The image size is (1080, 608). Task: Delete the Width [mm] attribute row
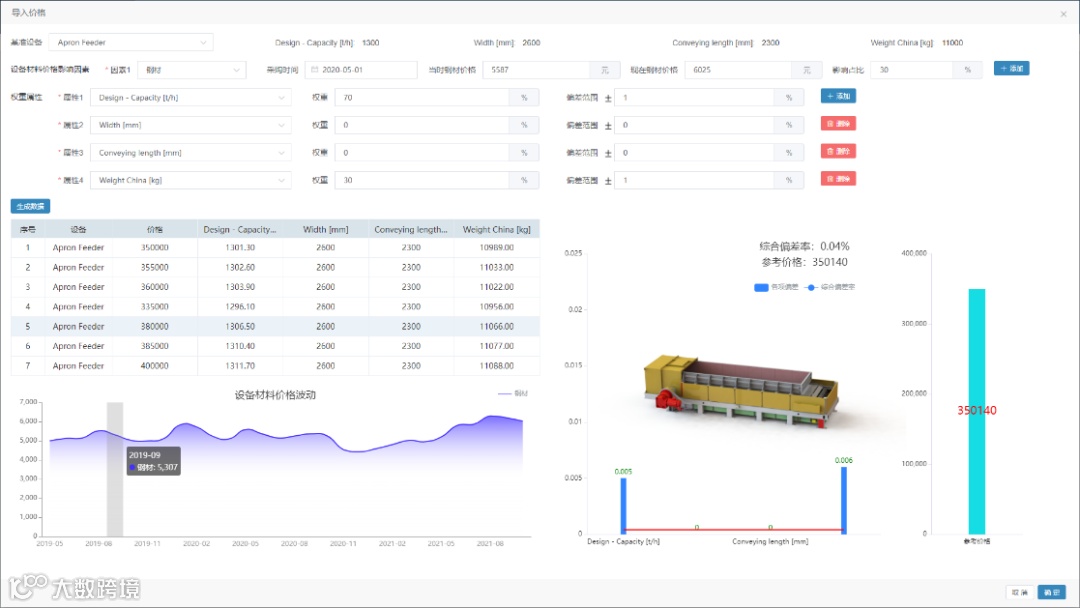pos(838,123)
